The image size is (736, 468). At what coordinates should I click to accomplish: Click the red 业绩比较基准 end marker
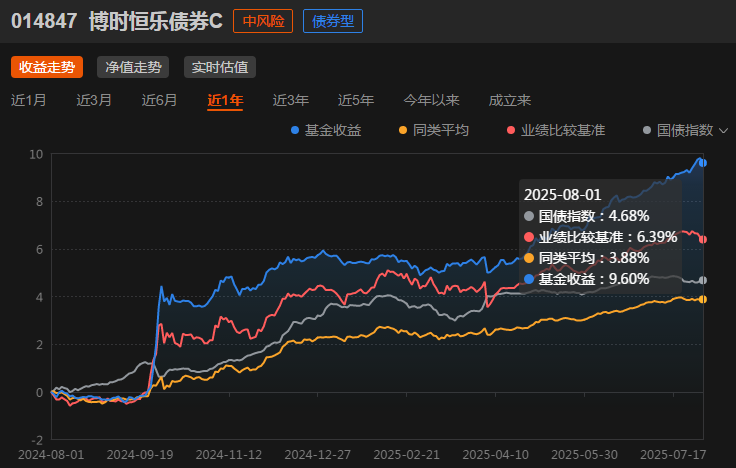[703, 239]
